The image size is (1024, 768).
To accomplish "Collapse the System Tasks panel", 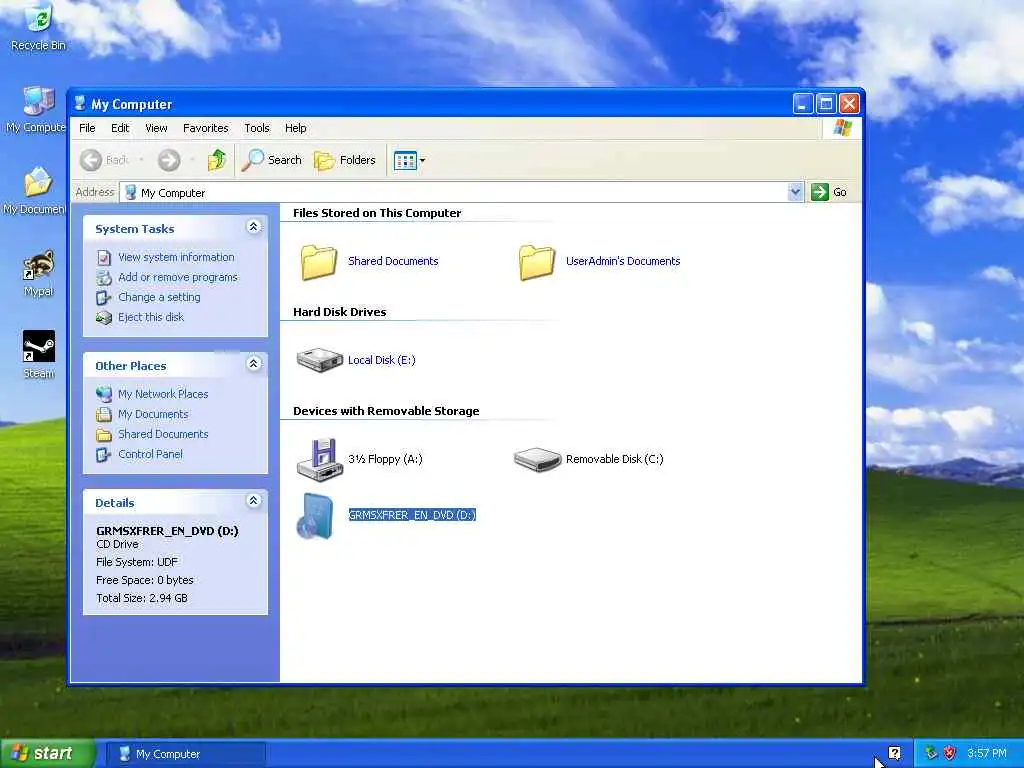I will point(253,227).
